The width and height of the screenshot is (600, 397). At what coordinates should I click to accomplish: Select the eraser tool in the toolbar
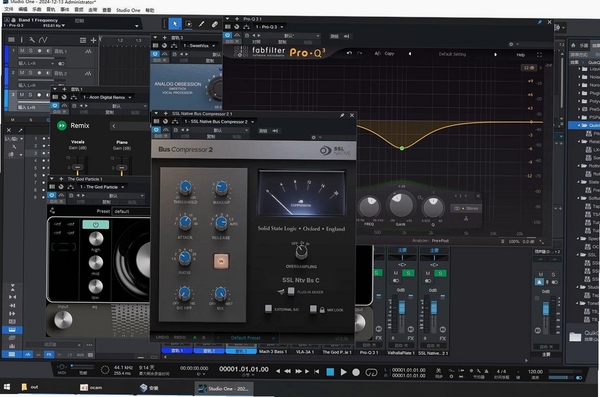click(x=215, y=24)
